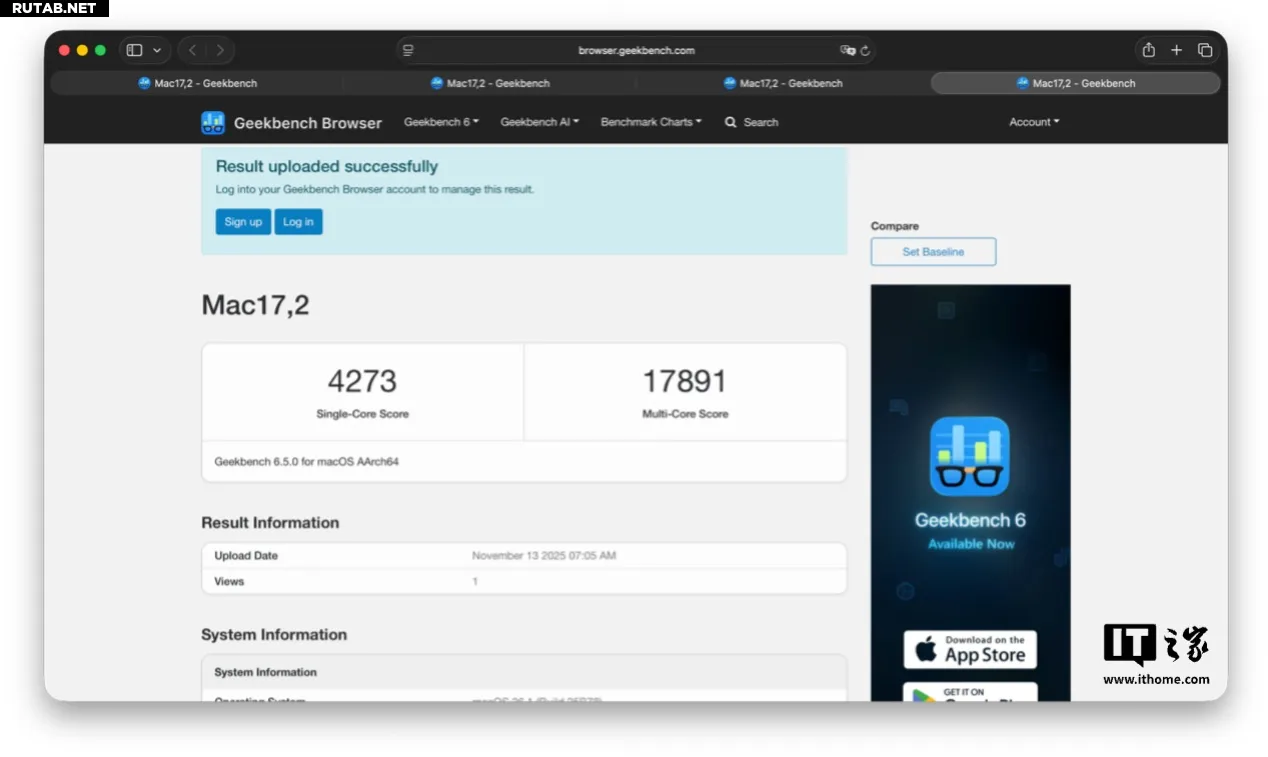Reload the Geekbench page
Viewport: 1268px width, 757px height.
tap(865, 50)
